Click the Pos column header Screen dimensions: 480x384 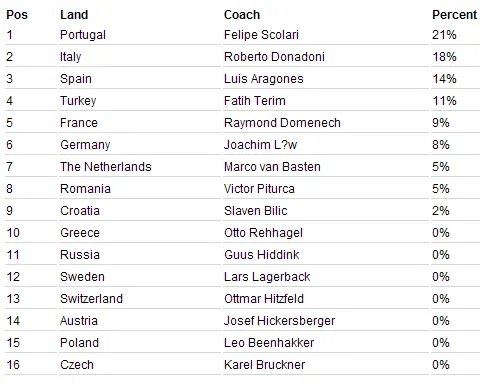17,15
